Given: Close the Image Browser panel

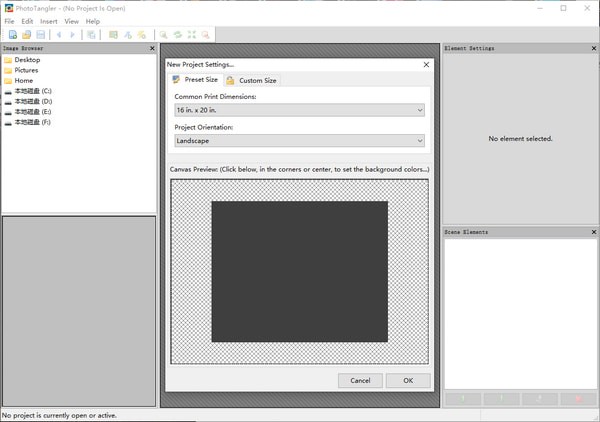Looking at the screenshot, I should [152, 48].
